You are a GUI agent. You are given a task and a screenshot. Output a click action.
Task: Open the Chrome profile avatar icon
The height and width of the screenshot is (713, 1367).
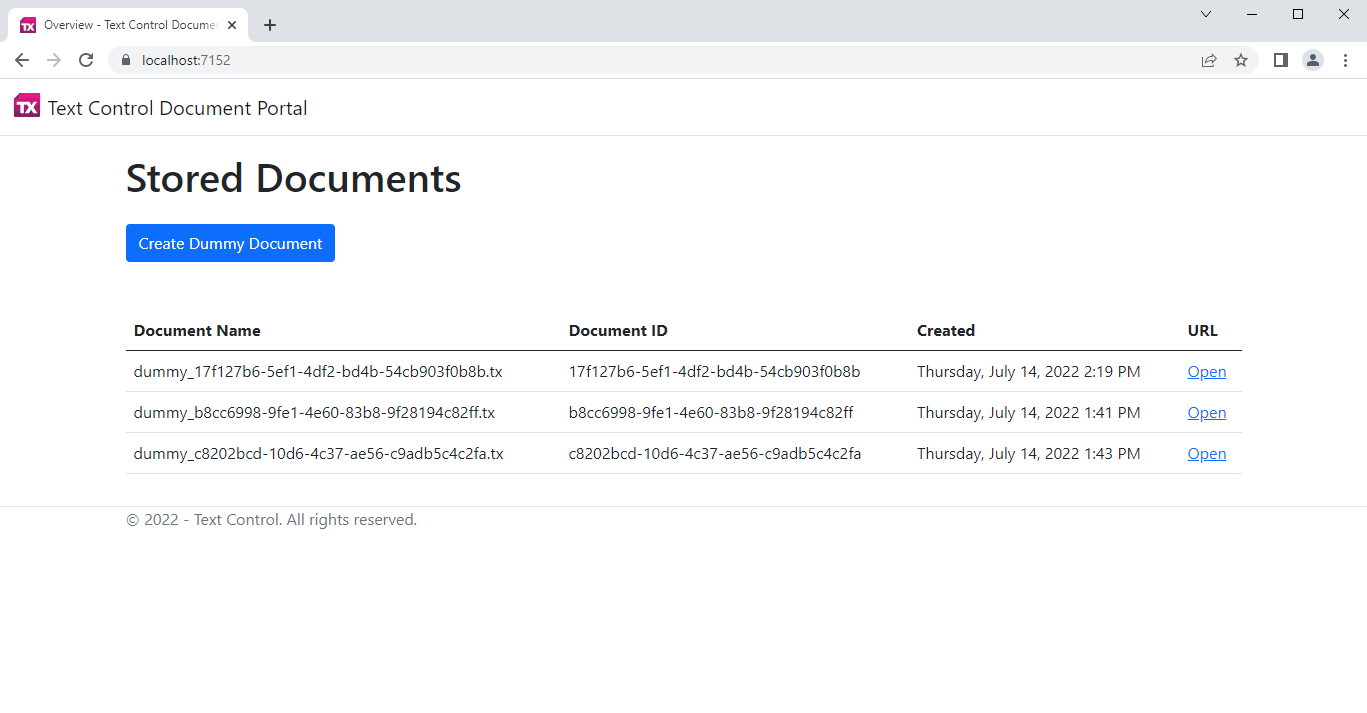coord(1313,60)
